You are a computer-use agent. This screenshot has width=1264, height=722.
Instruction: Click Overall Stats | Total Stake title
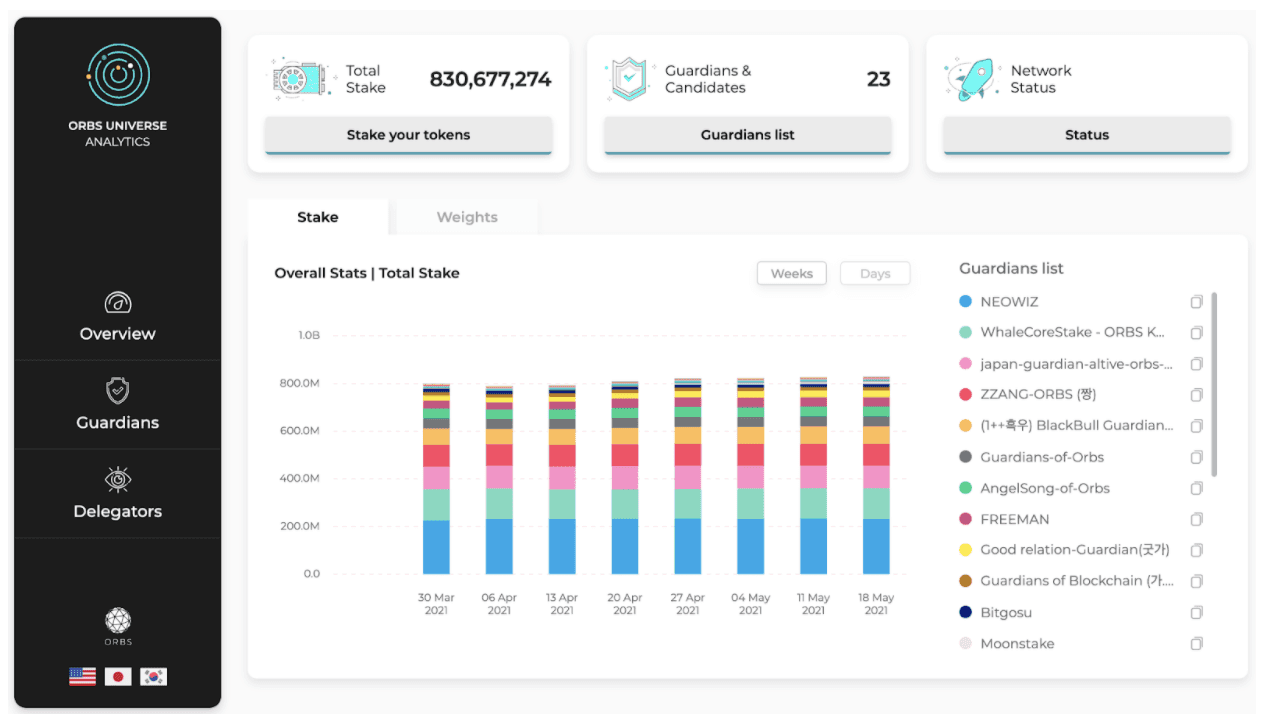367,273
